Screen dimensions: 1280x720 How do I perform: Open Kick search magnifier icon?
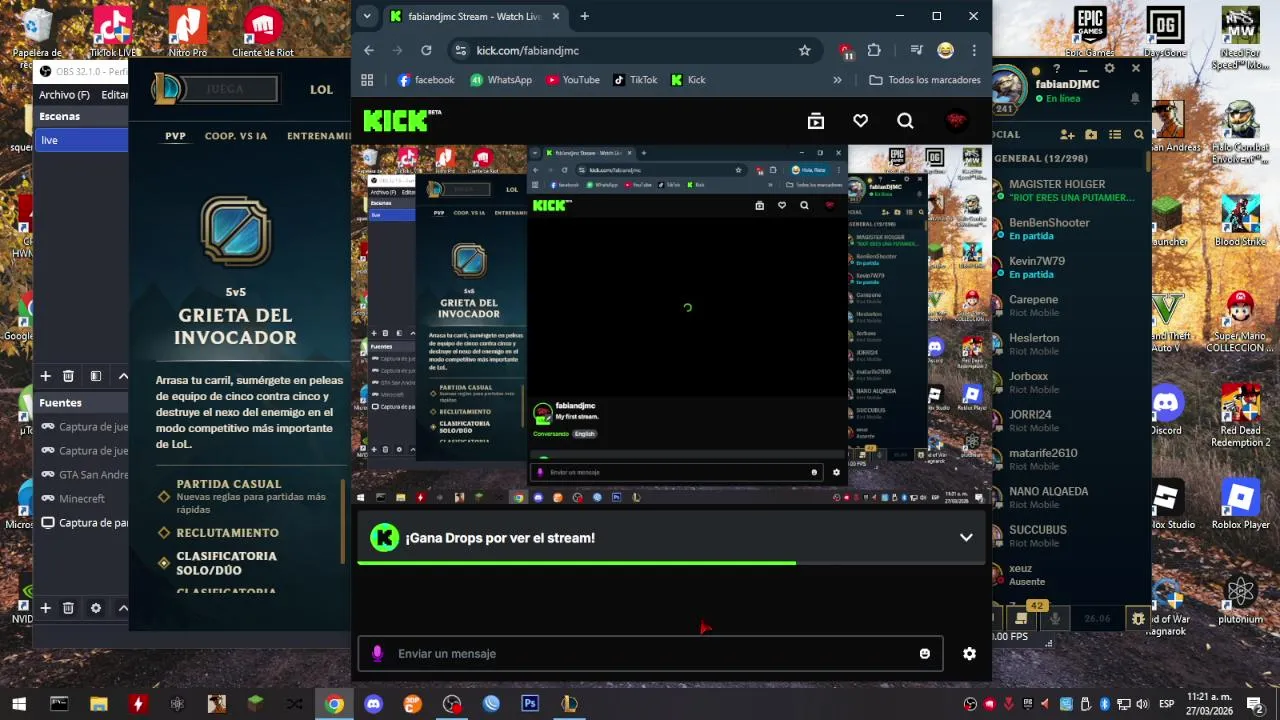click(905, 121)
